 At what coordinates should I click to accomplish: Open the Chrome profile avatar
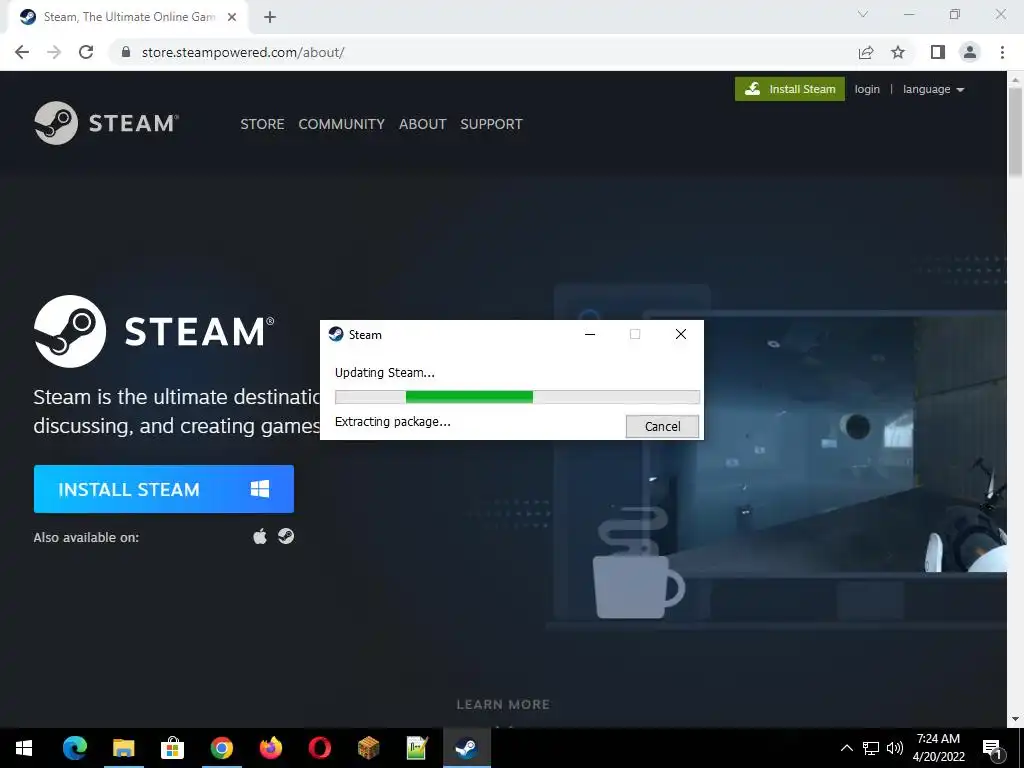(970, 52)
